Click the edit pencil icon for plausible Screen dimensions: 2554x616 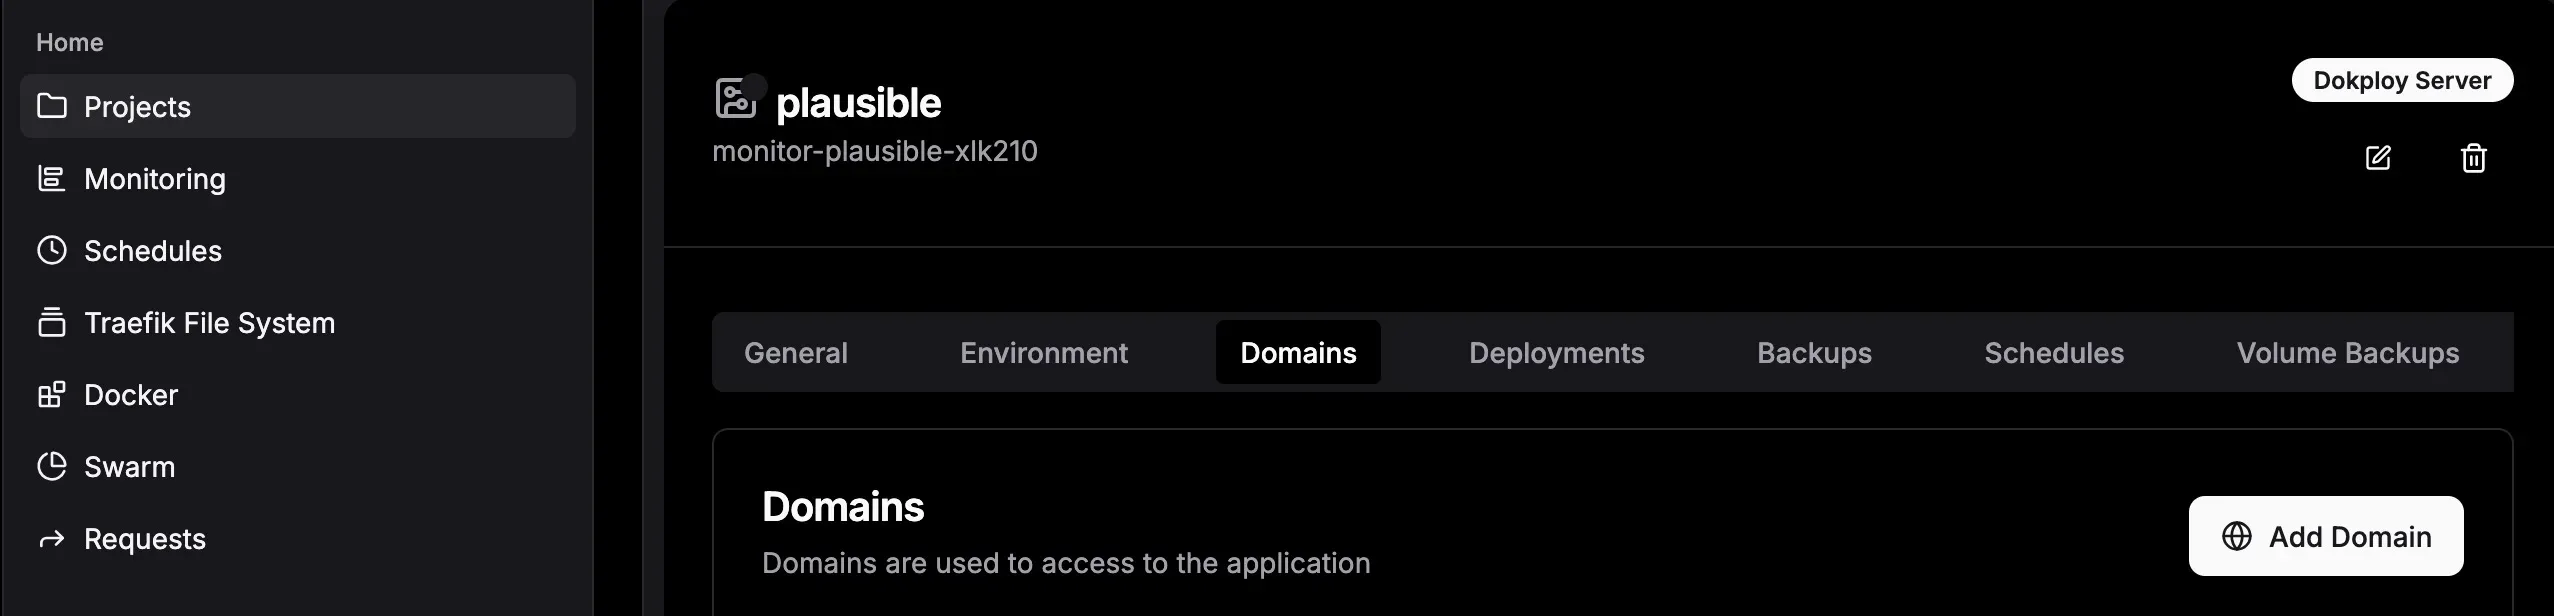tap(2378, 158)
